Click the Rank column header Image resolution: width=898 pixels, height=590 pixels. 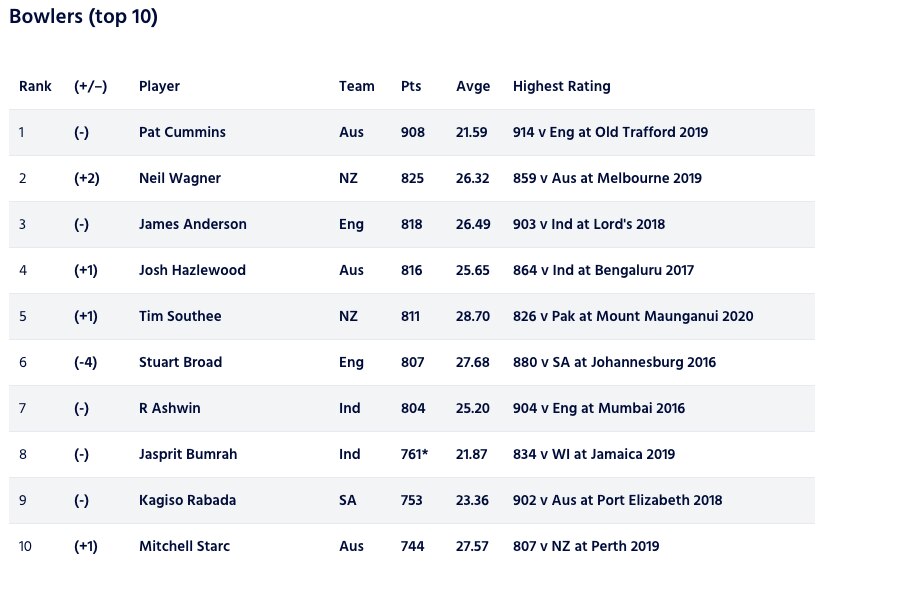[x=35, y=86]
